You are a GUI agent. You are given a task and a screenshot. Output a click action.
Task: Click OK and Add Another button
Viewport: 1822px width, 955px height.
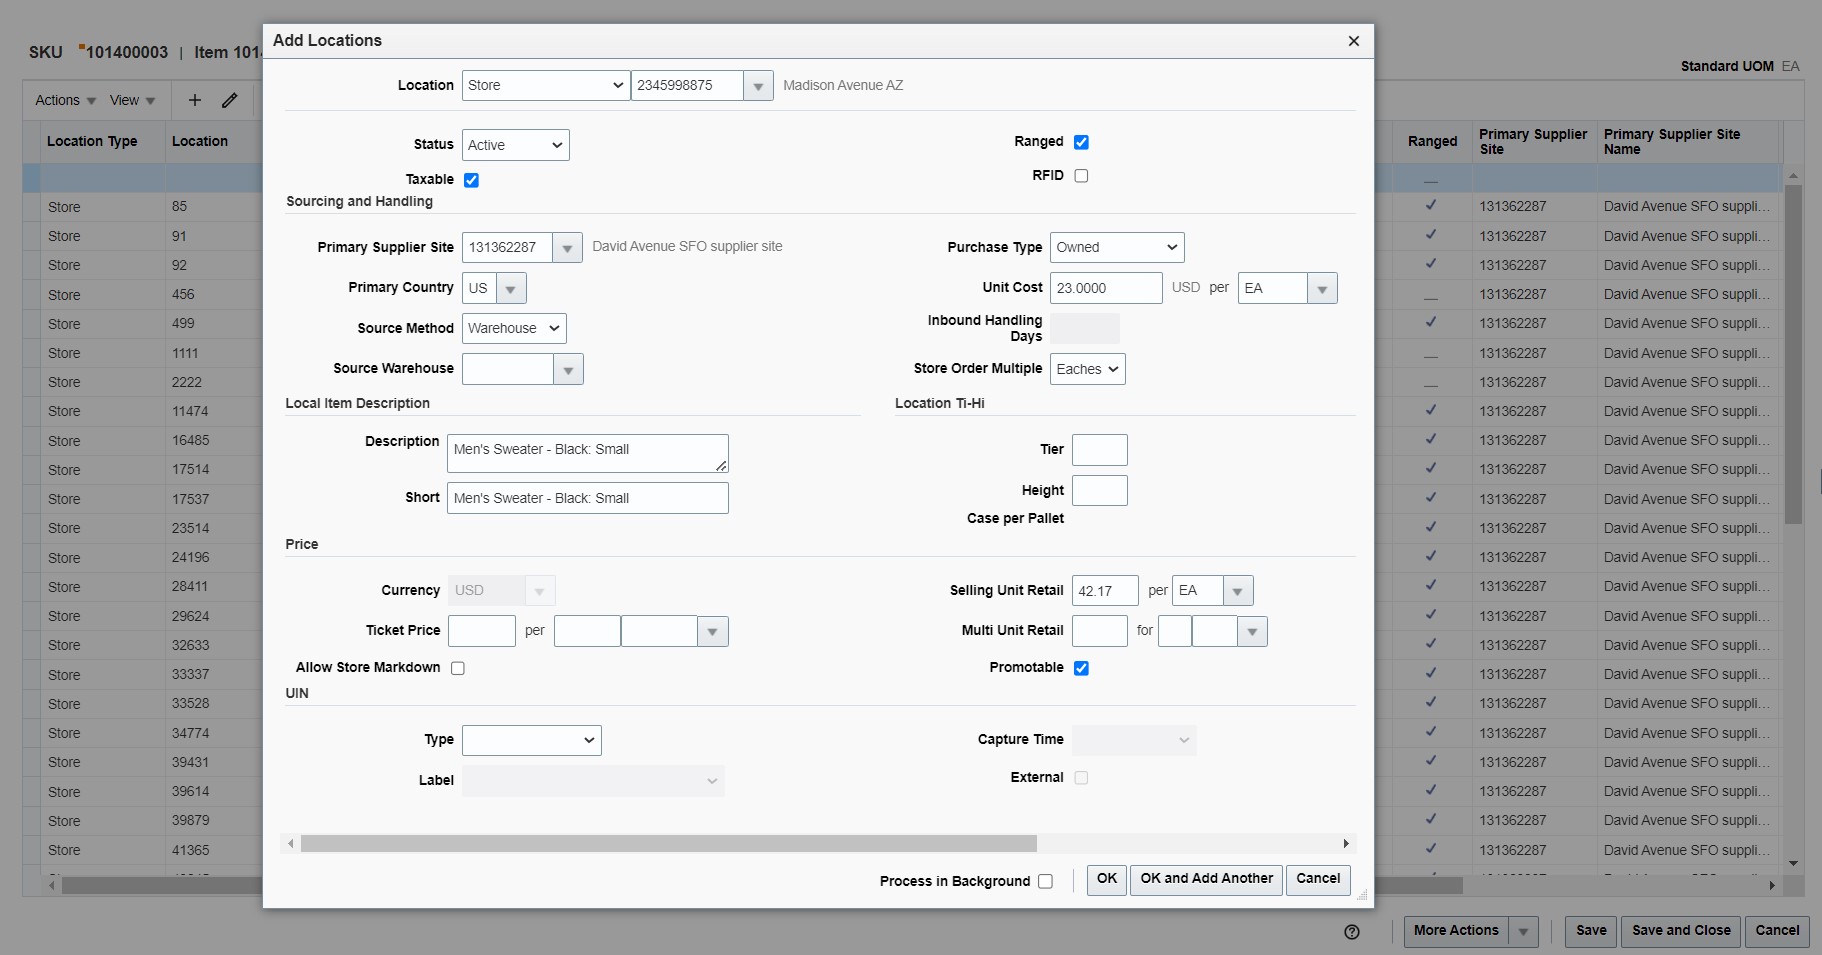[x=1207, y=879]
